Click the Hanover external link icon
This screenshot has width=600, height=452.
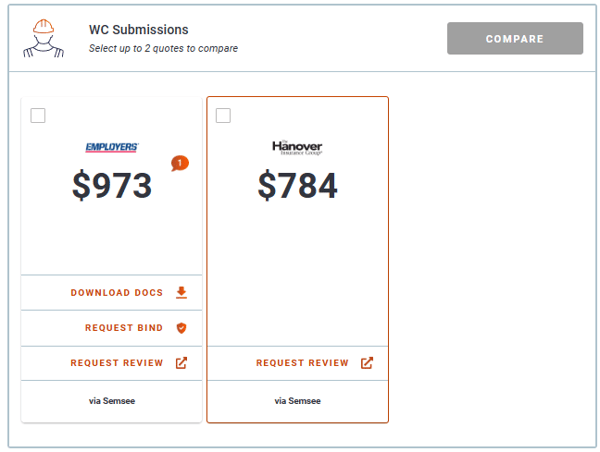(x=367, y=363)
